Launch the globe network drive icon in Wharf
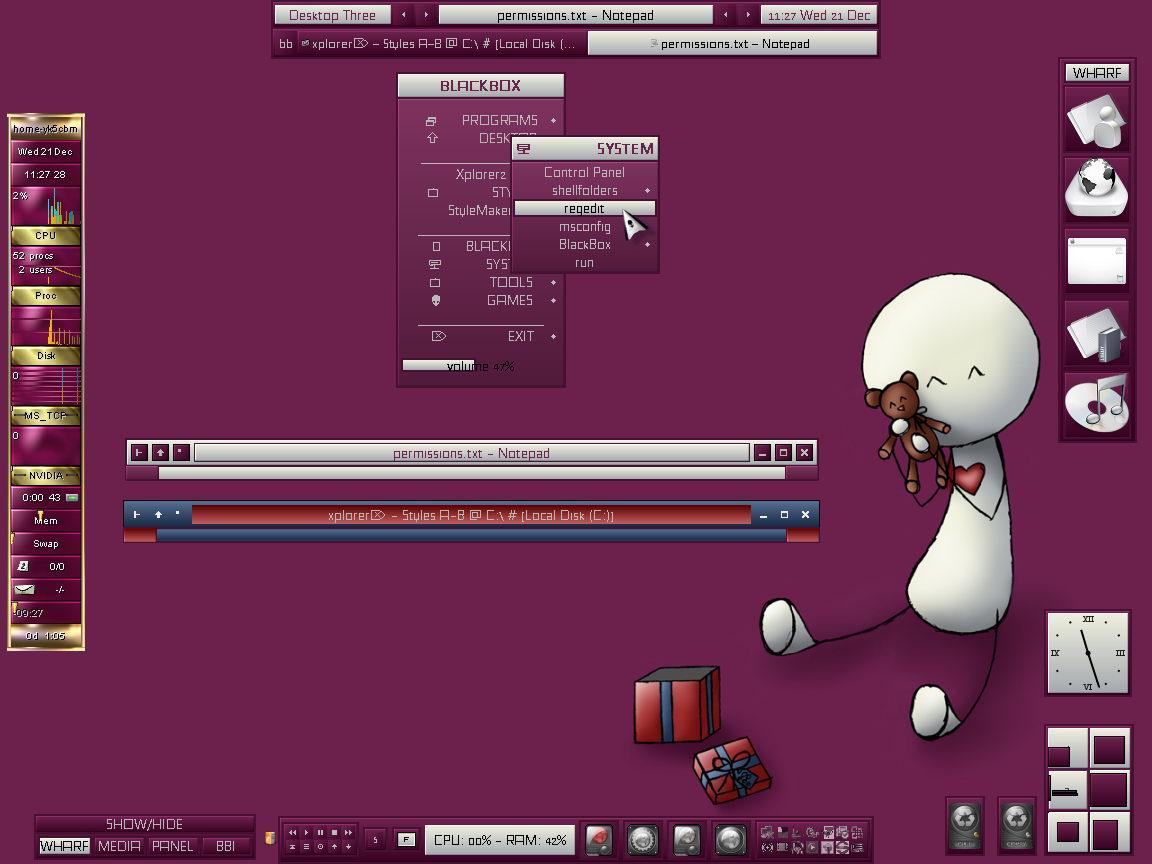1152x864 pixels. (x=1097, y=189)
